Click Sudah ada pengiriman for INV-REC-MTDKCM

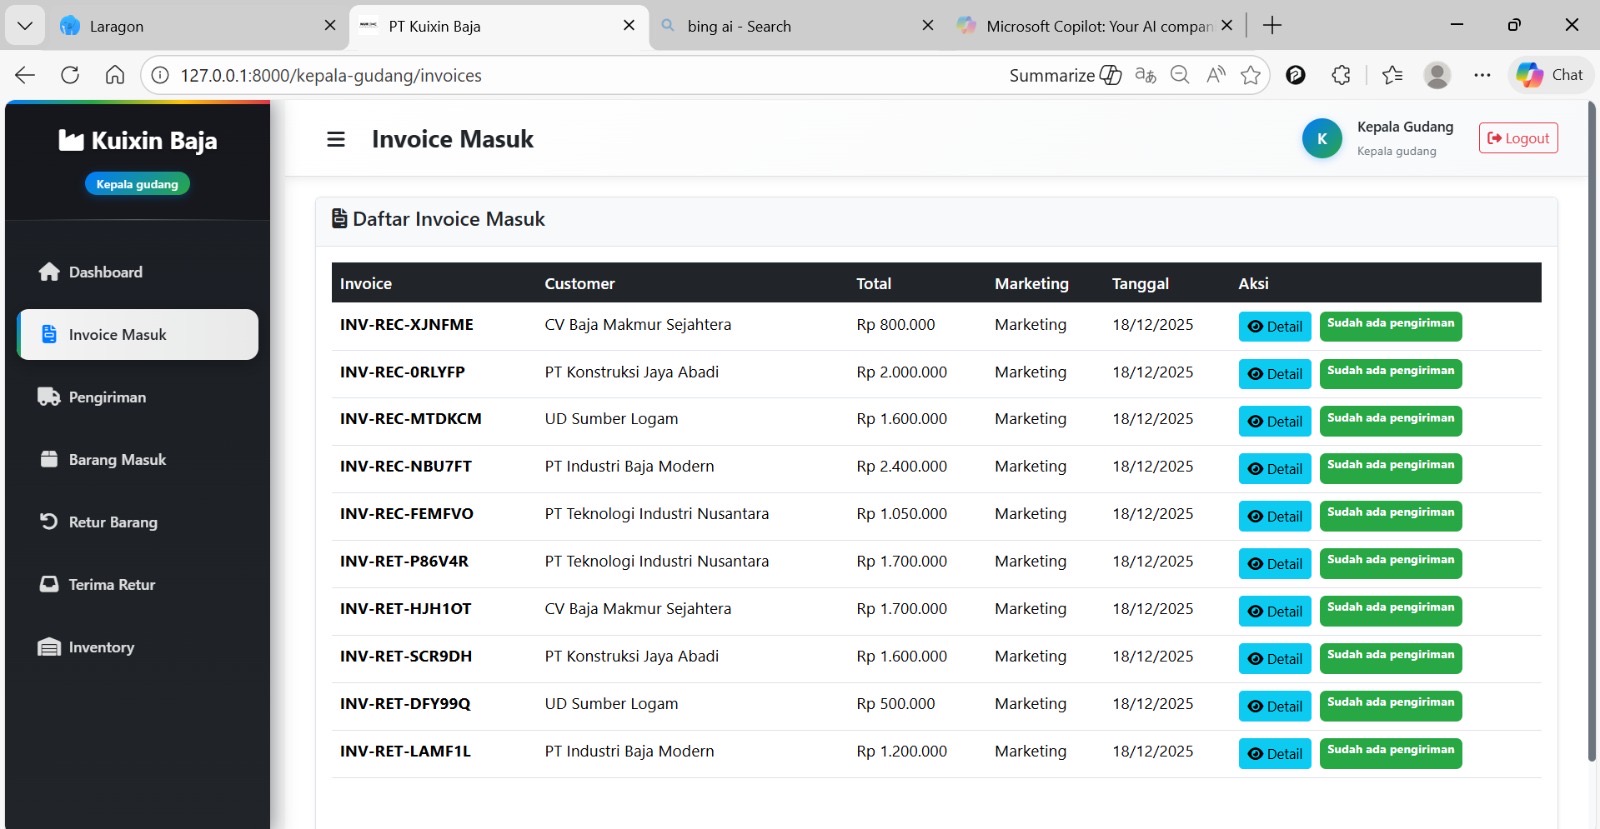coord(1390,421)
